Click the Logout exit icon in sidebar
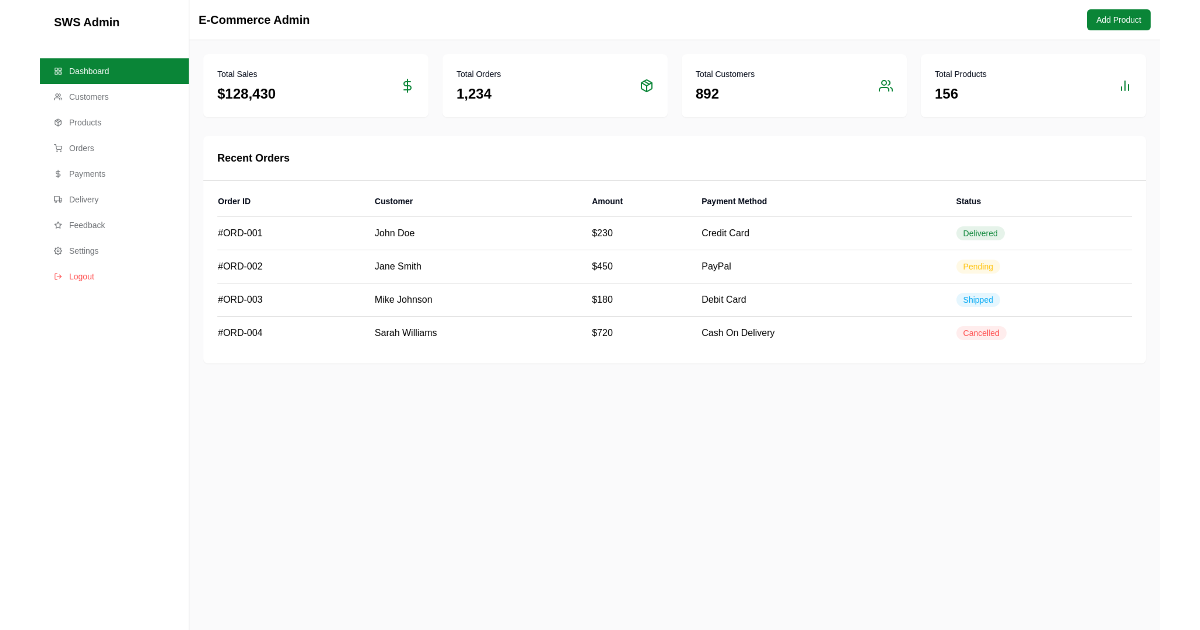The height and width of the screenshot is (630, 1200). pos(59,276)
